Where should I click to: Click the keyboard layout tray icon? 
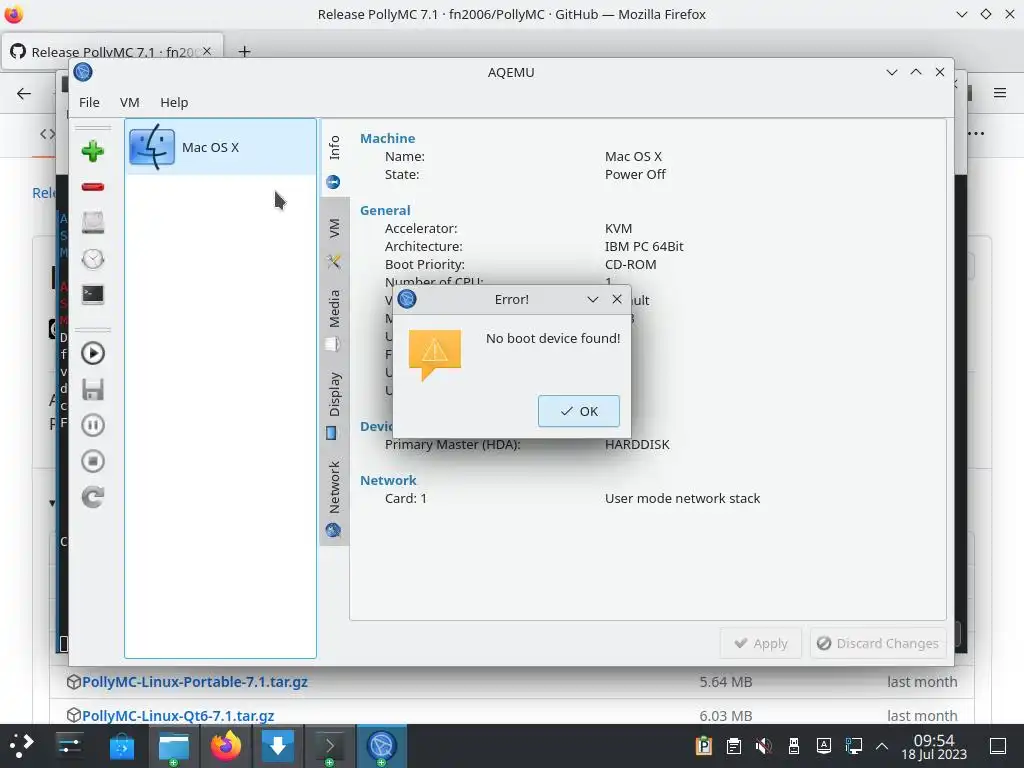click(824, 746)
